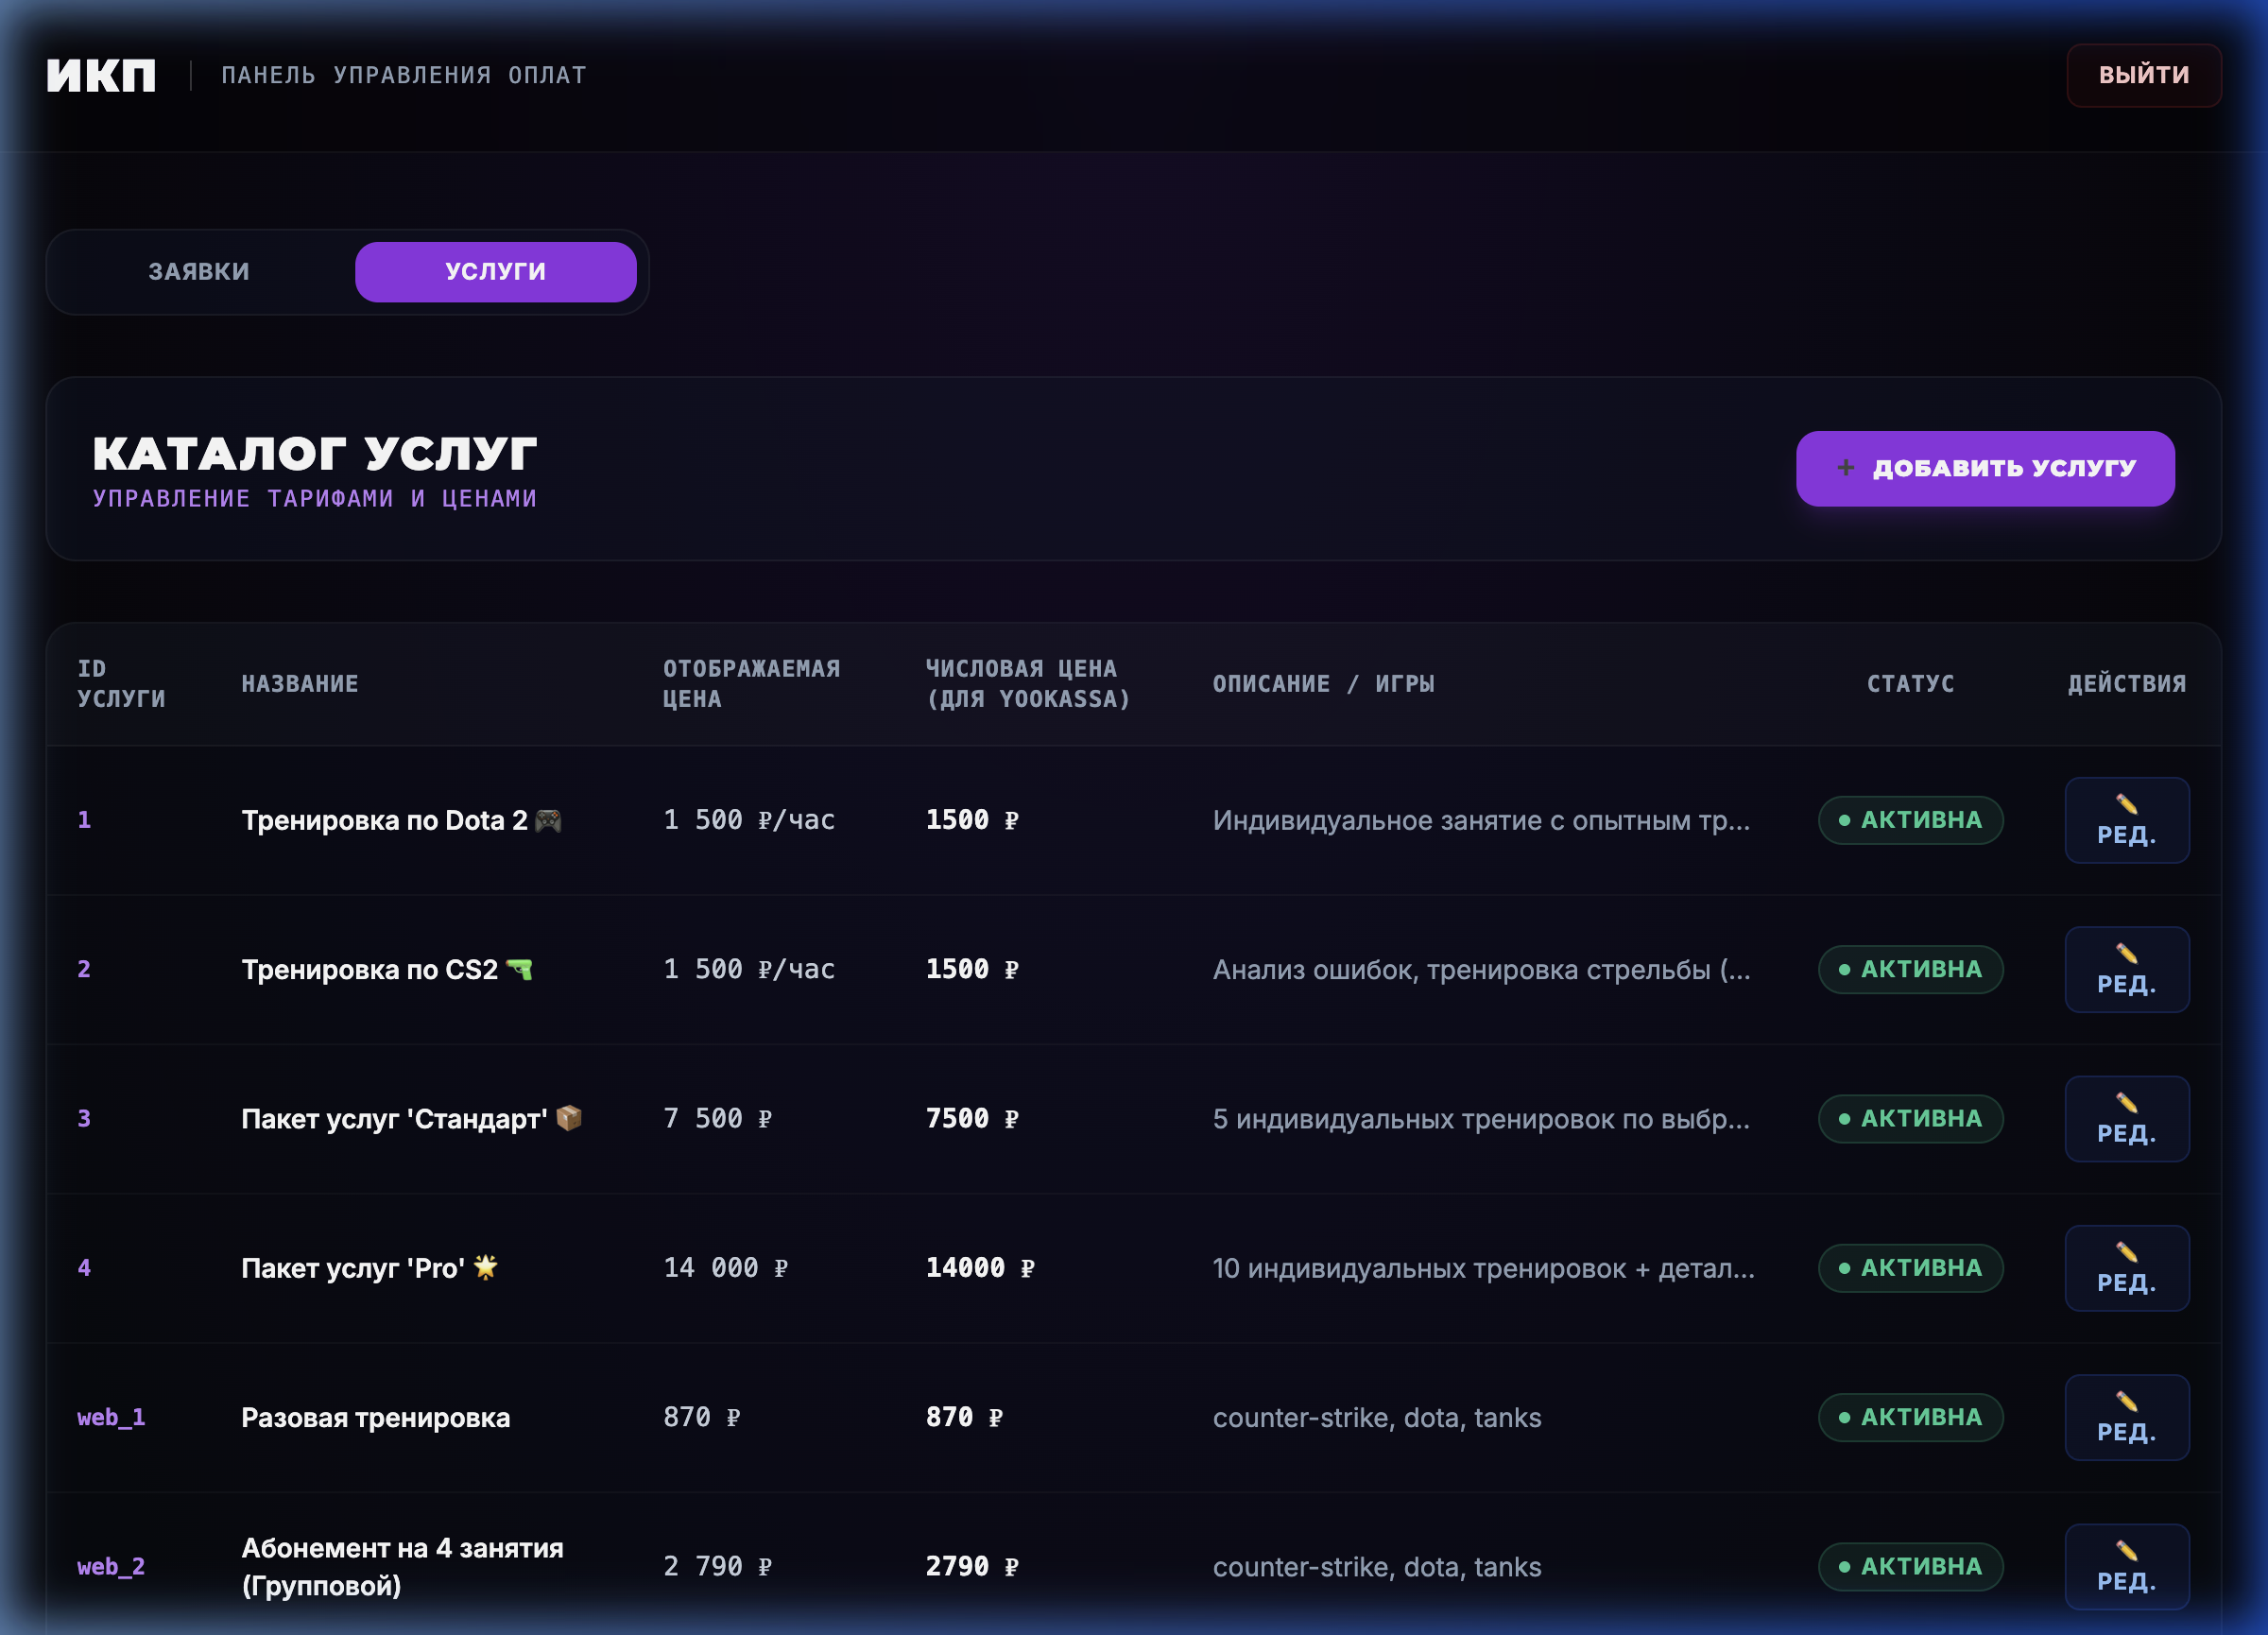Click the service ID 1
Viewport: 2268px width, 1635px height.
point(85,819)
